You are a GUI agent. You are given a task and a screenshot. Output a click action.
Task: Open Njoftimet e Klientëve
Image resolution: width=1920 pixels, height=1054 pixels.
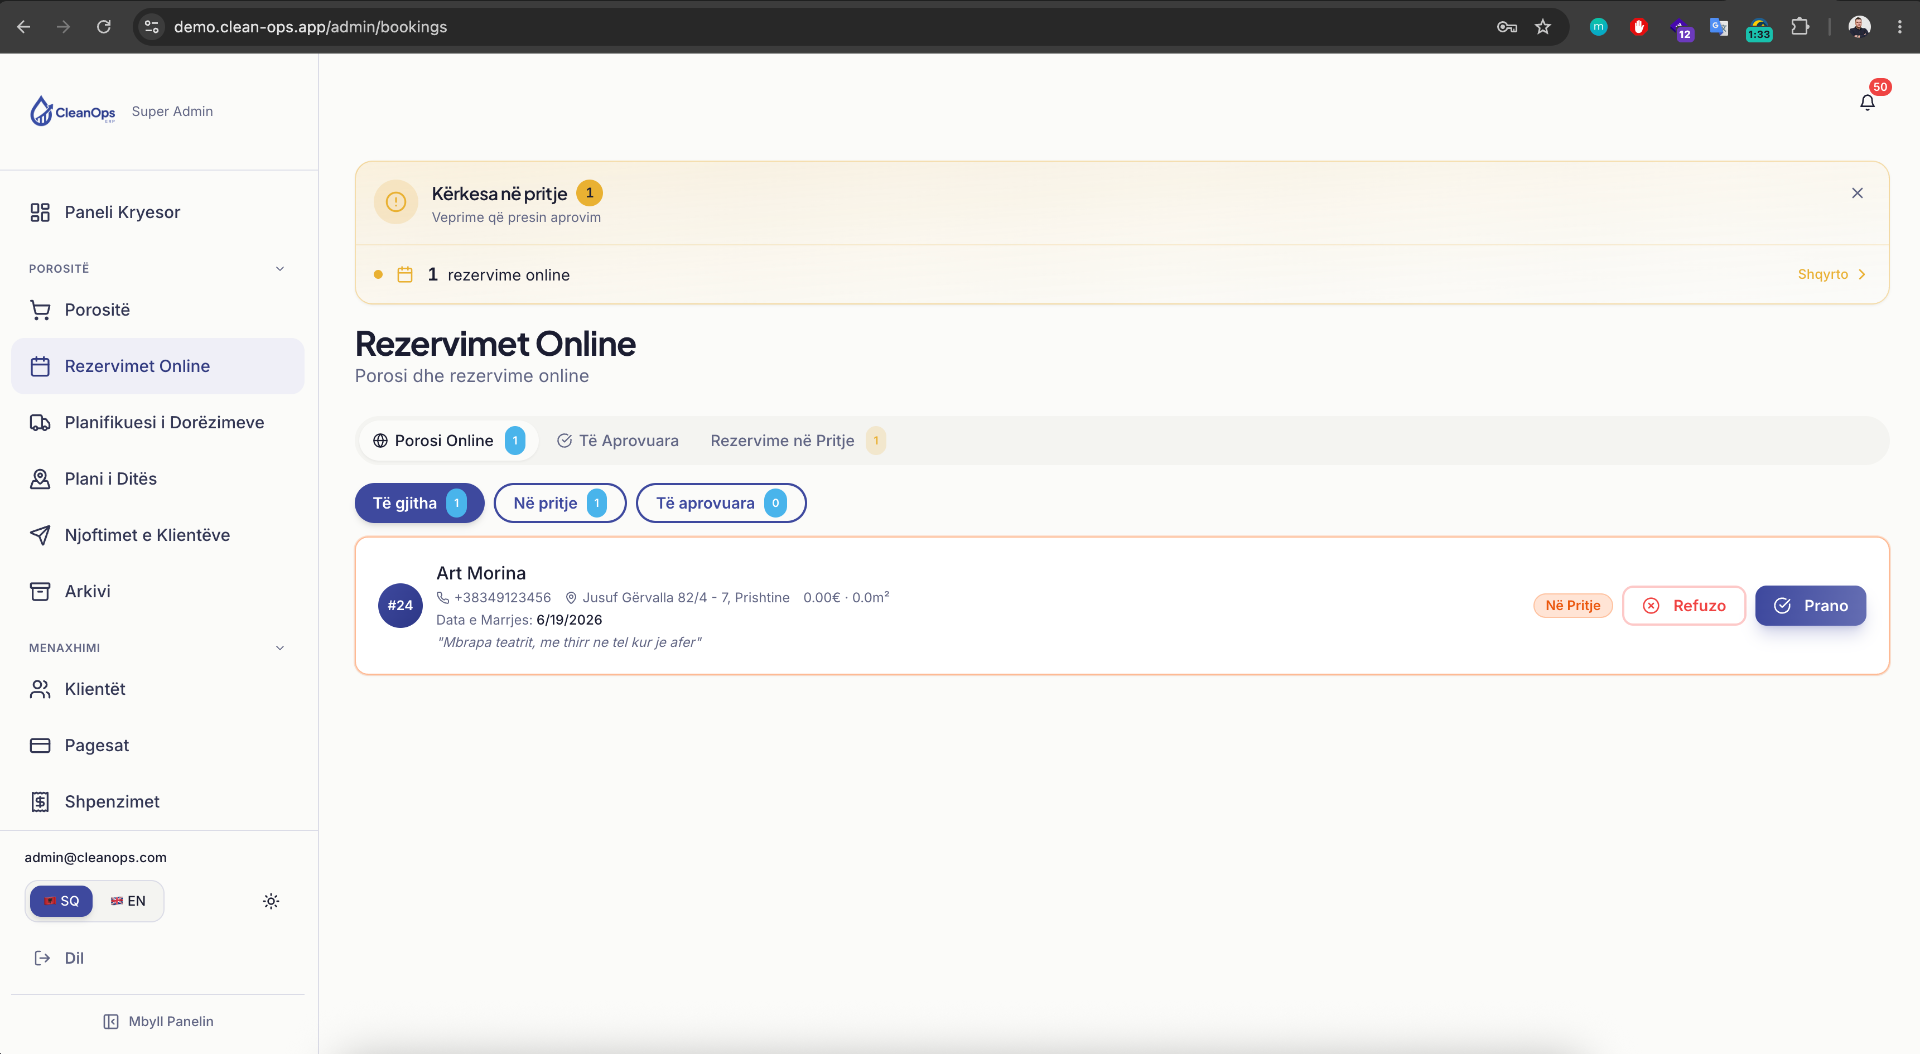coord(158,535)
